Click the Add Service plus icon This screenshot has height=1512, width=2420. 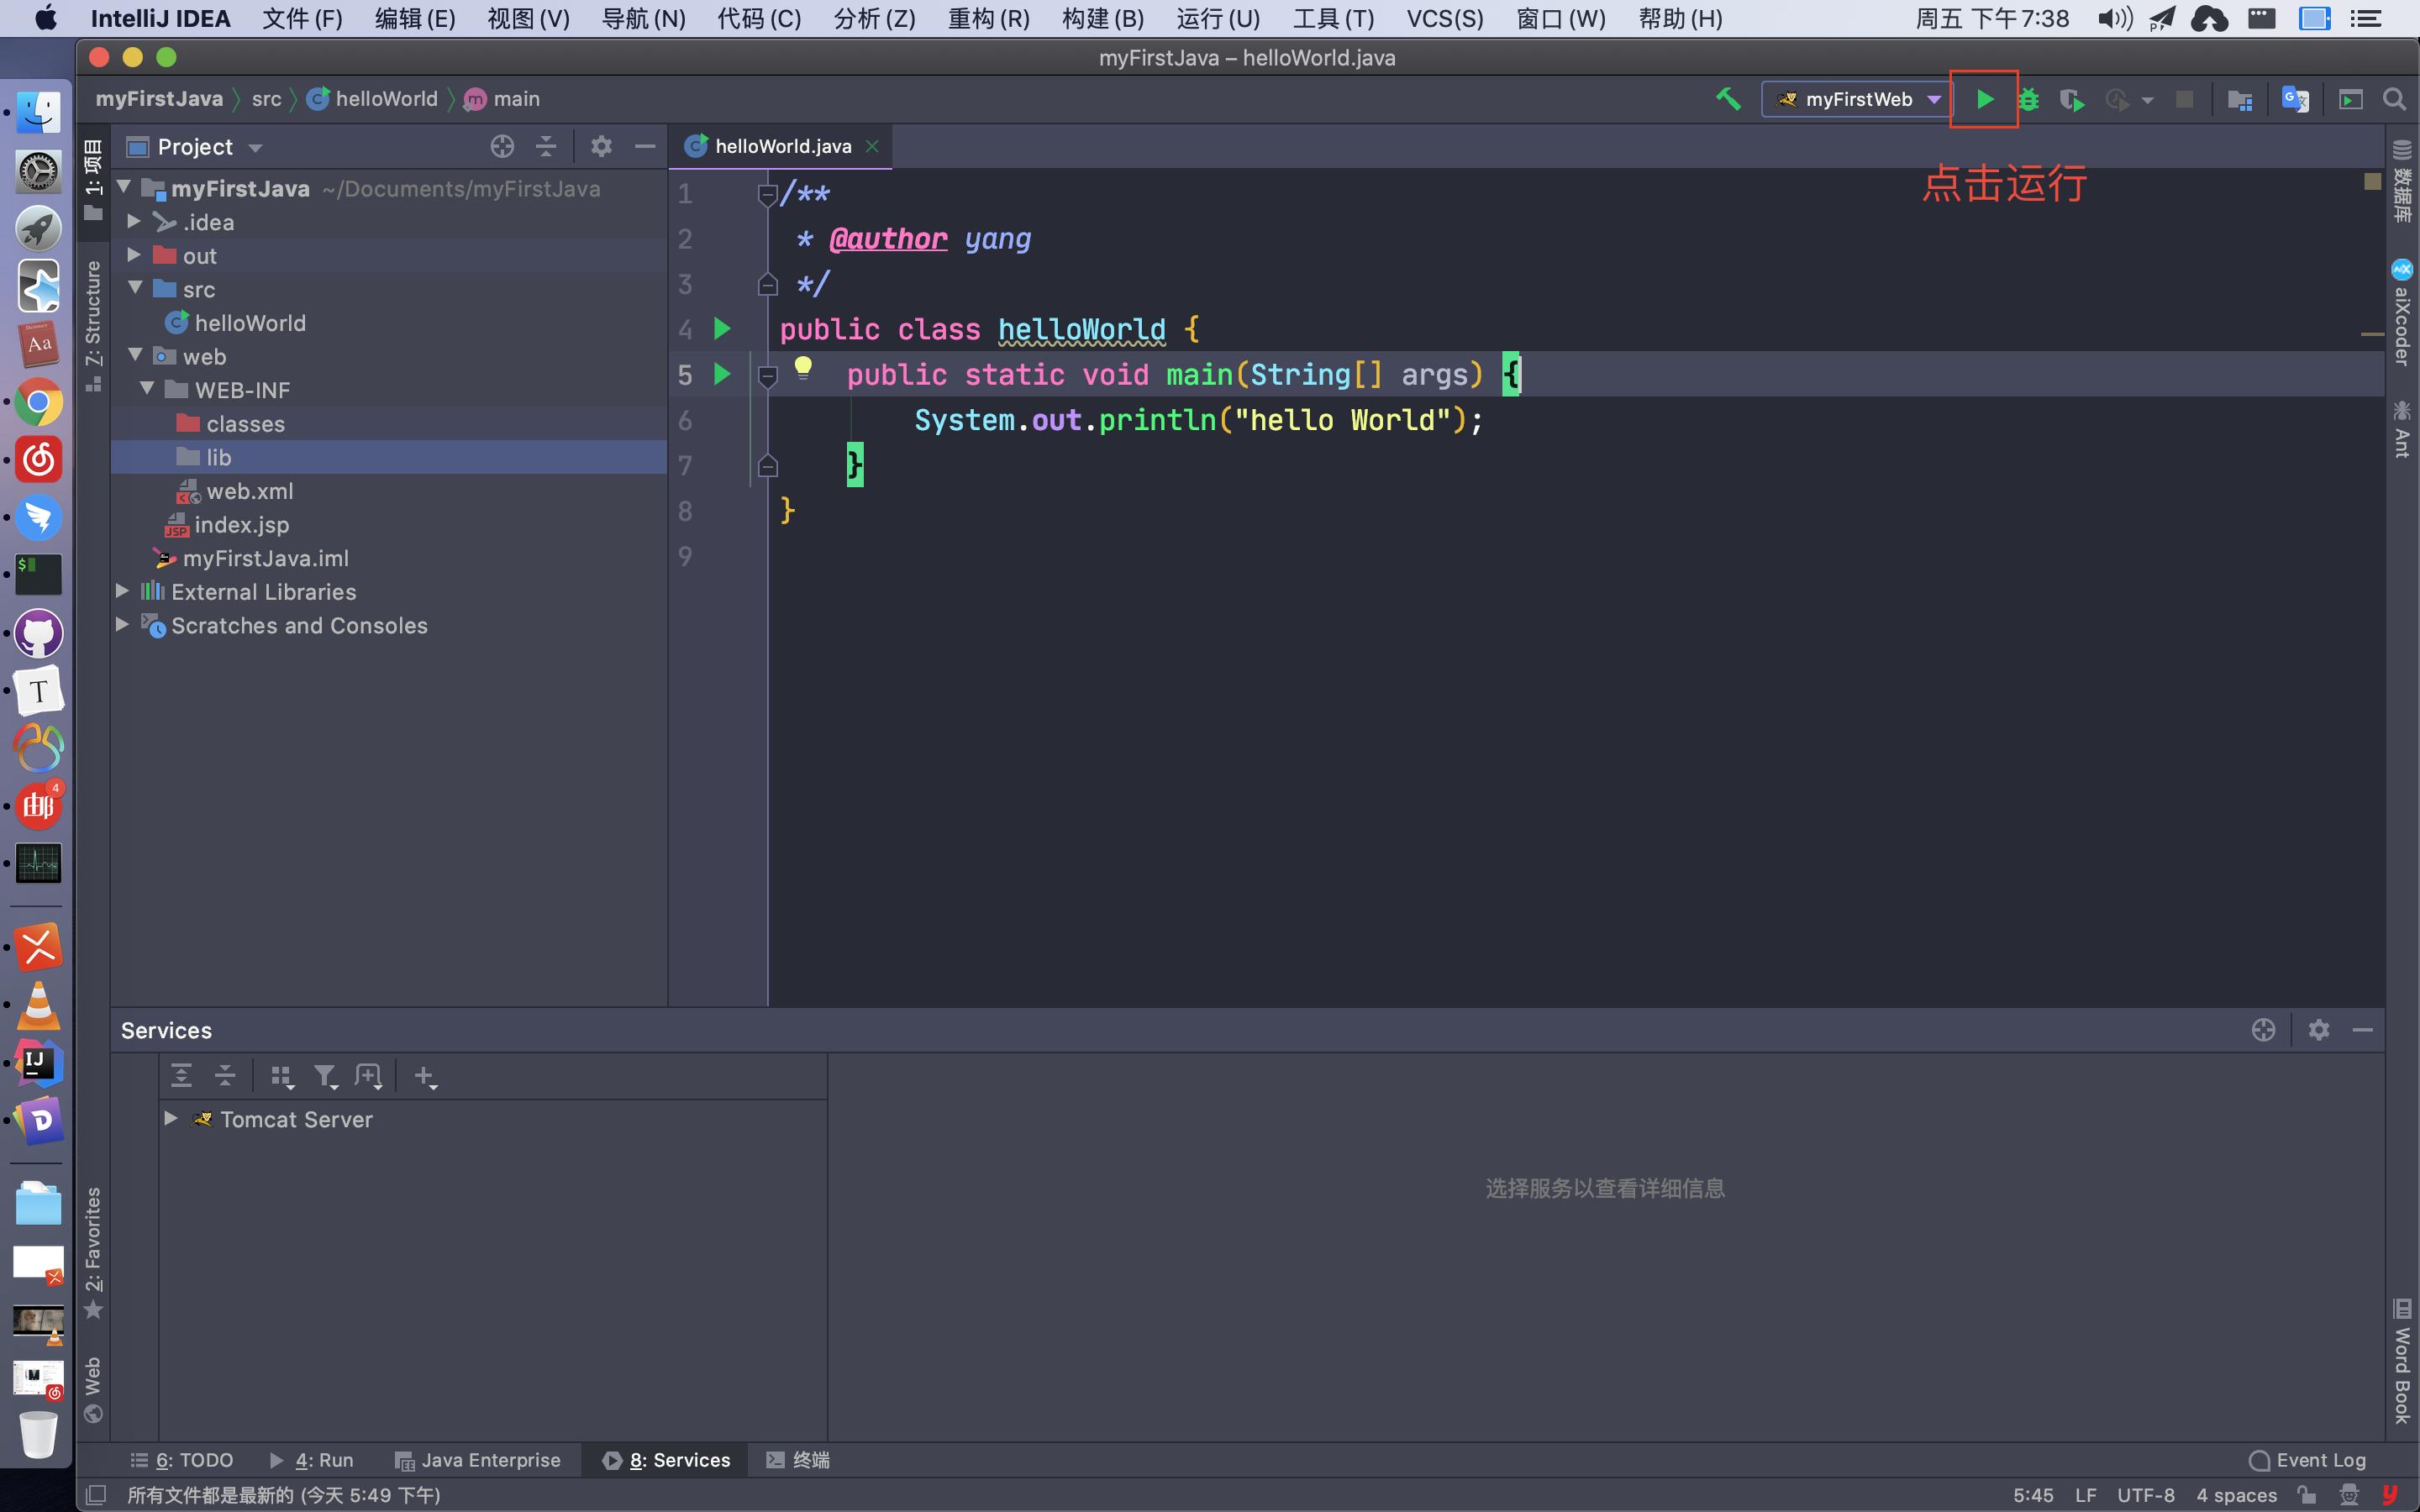[425, 1074]
